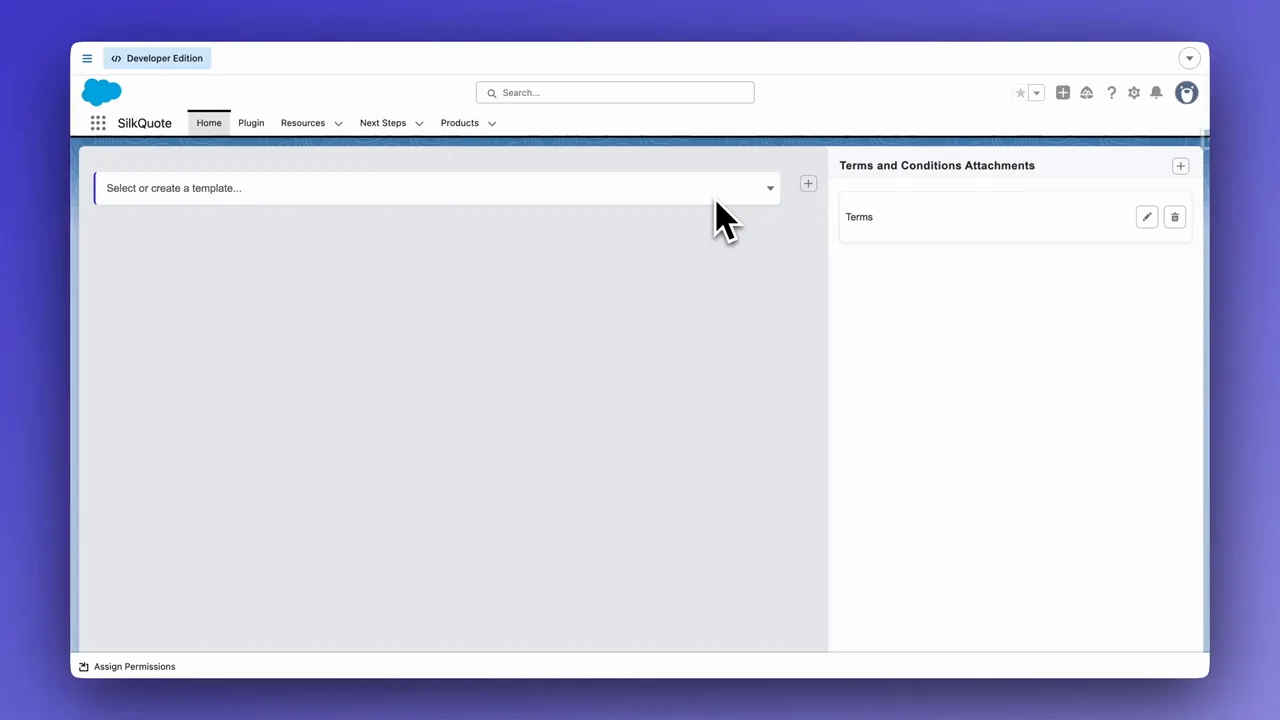Delete the Terms attachment with trash icon
1280x720 pixels.
(1175, 217)
